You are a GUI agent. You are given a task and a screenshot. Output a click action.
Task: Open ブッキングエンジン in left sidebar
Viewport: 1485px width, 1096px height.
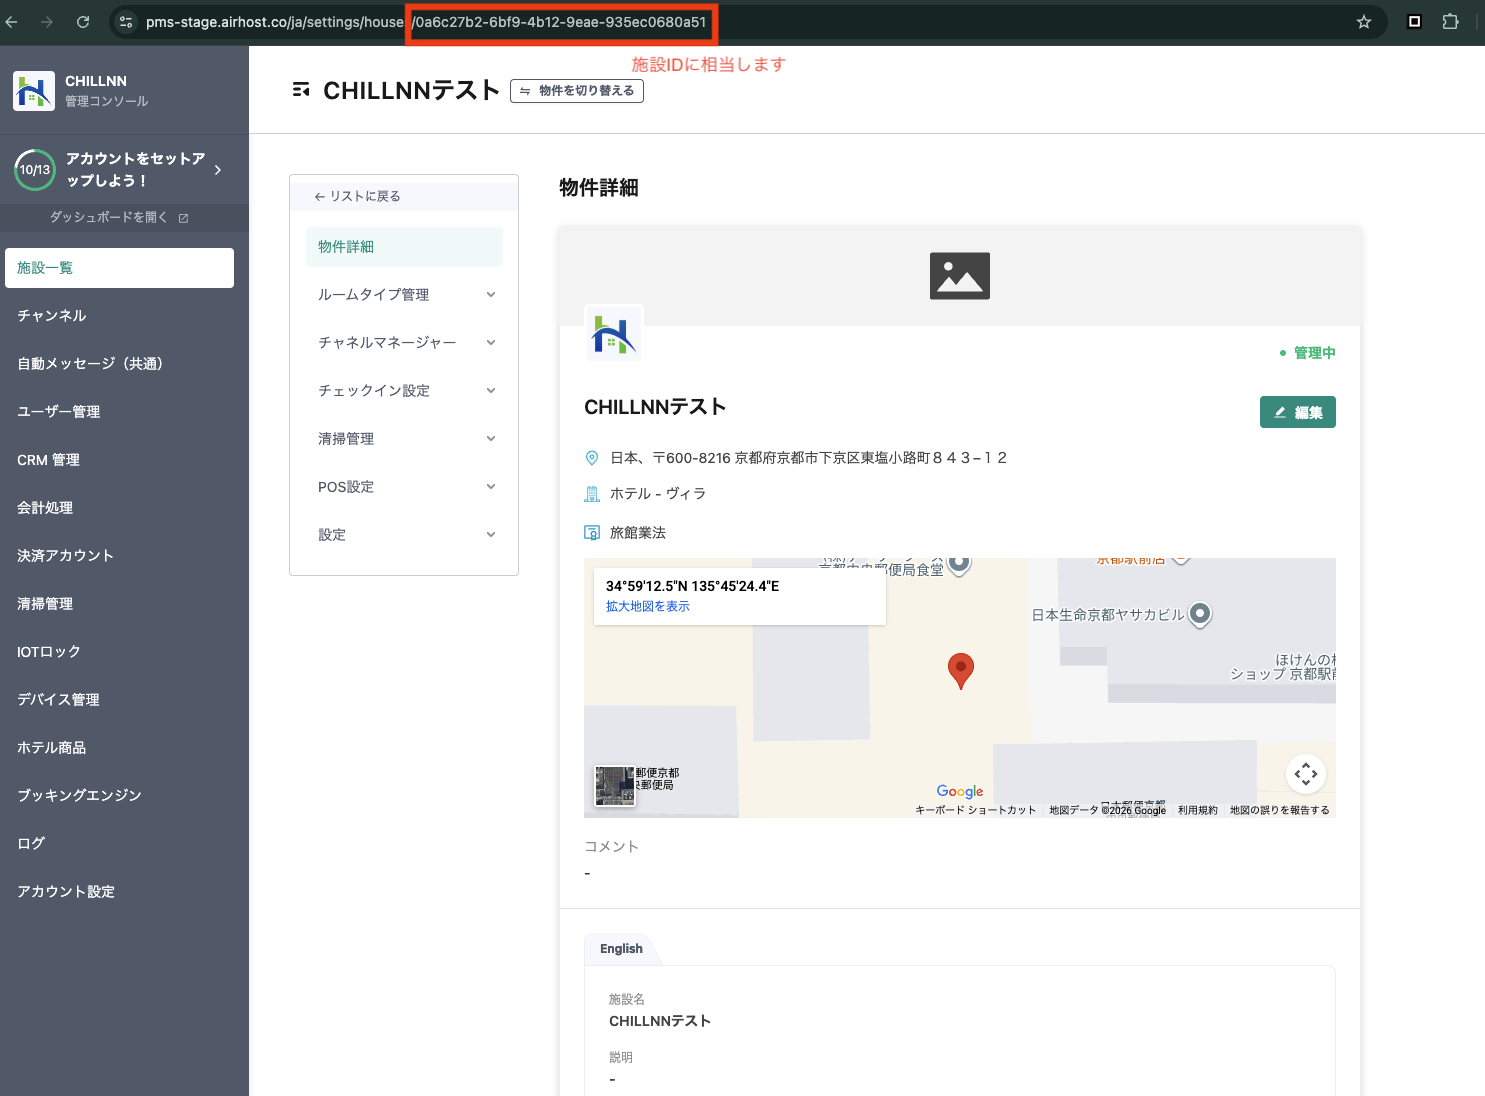pos(119,796)
